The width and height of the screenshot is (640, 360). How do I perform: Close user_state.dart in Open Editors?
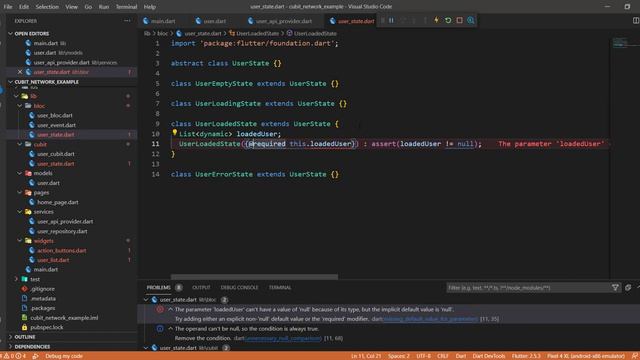[20, 72]
